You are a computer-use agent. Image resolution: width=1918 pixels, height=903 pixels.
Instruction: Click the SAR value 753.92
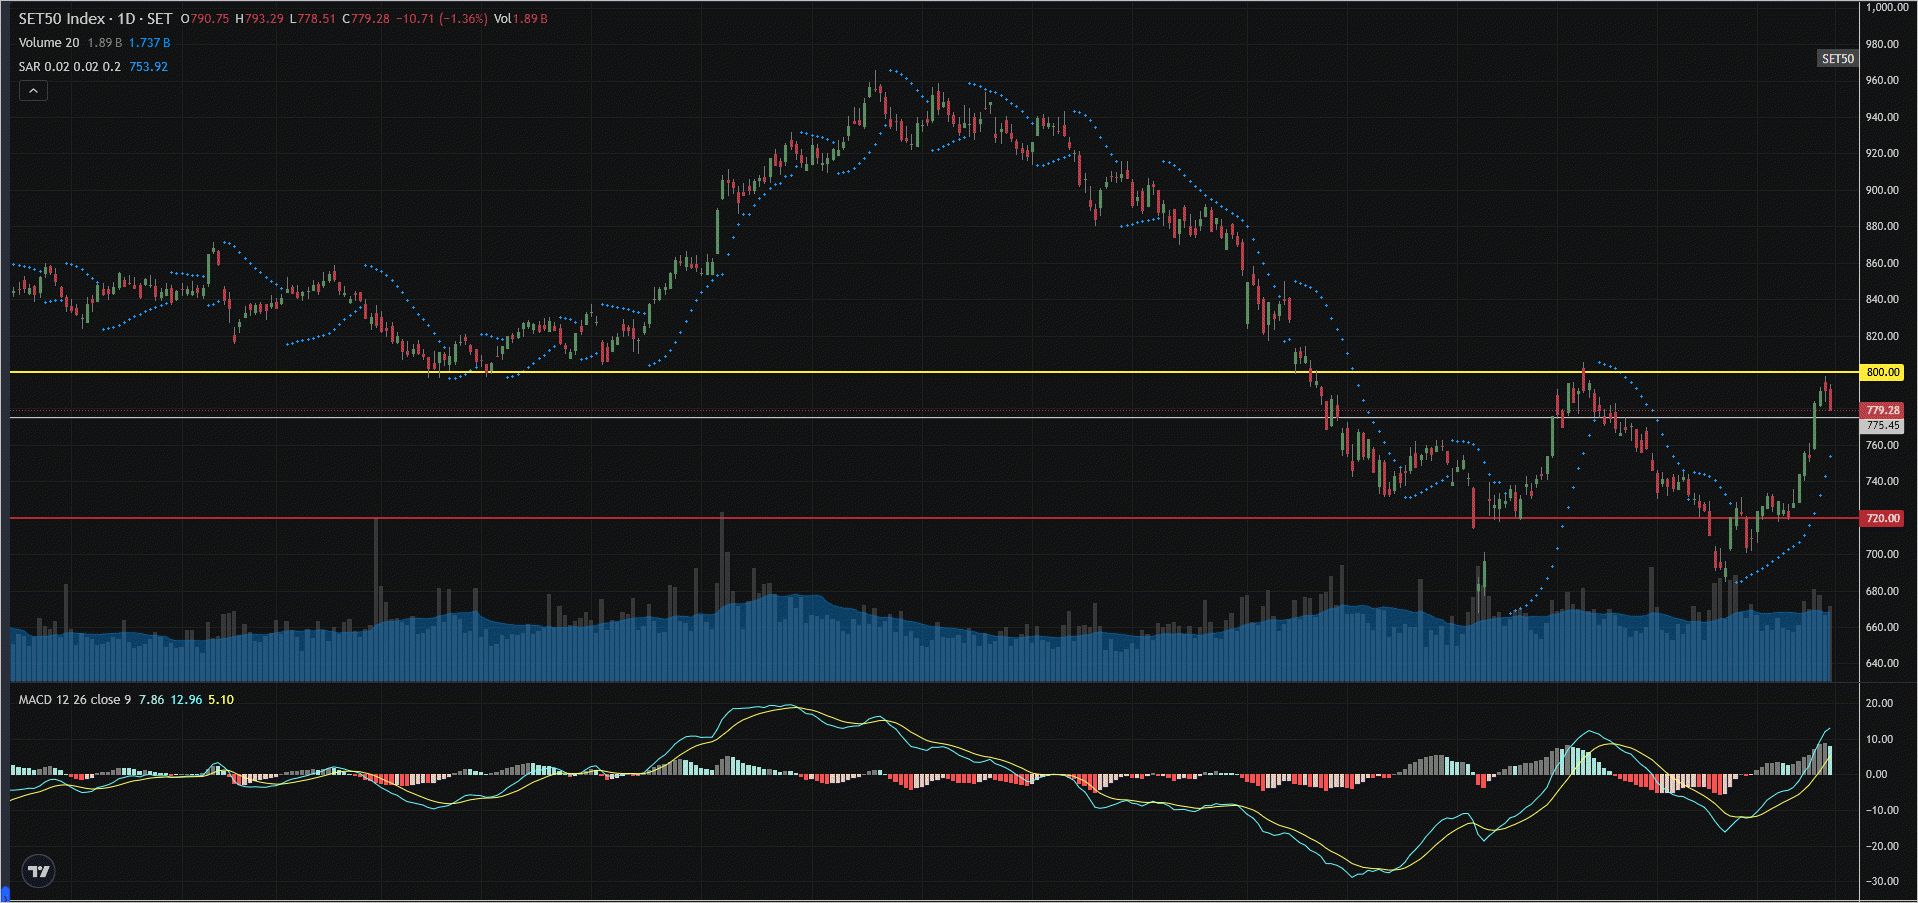148,67
